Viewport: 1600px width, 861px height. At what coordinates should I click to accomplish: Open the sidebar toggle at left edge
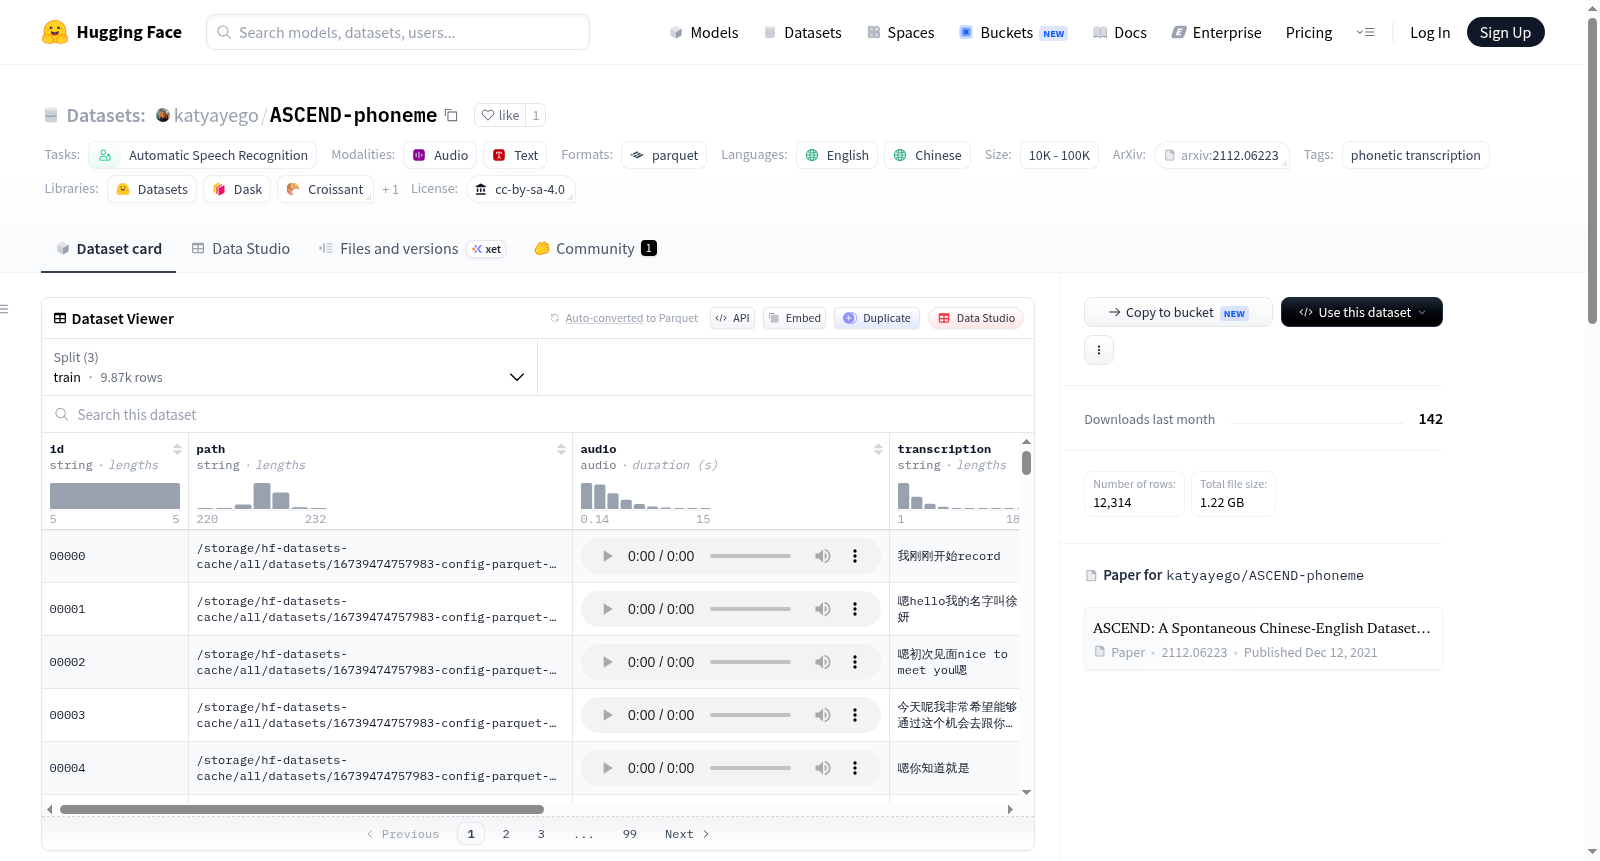point(4,309)
